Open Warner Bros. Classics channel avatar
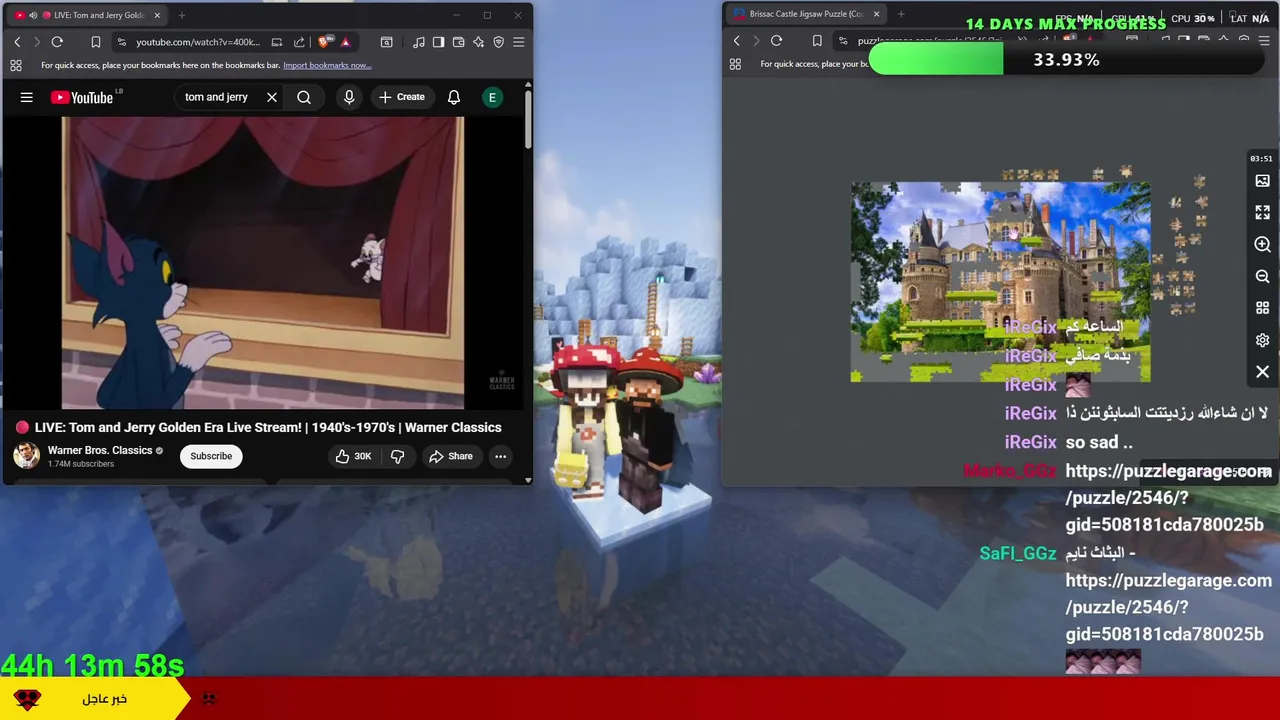Viewport: 1280px width, 720px height. click(x=26, y=456)
